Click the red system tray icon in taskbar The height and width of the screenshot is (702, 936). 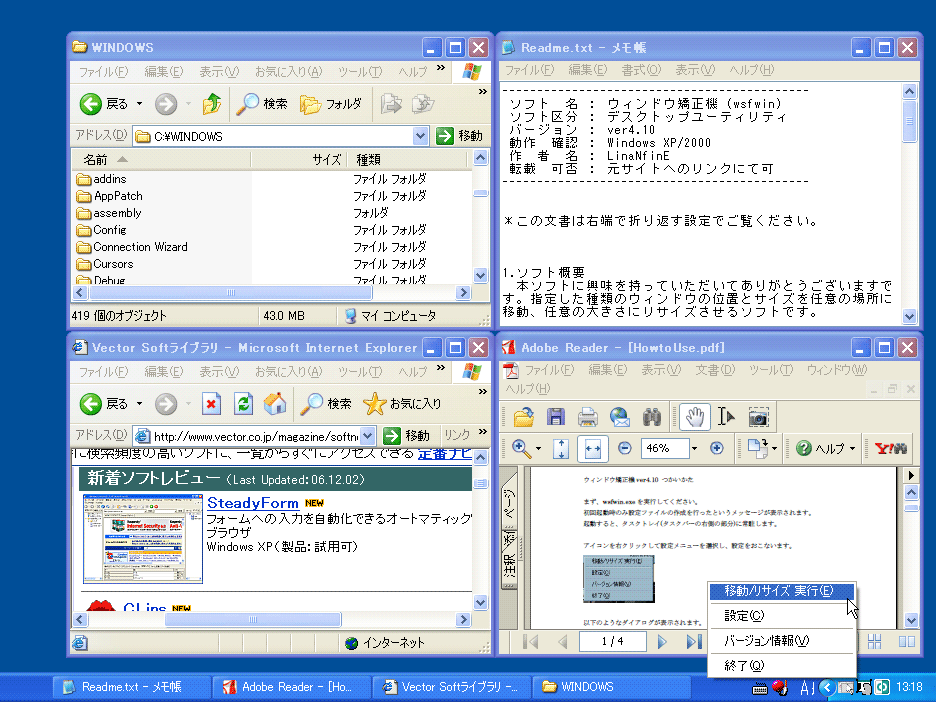[x=780, y=687]
